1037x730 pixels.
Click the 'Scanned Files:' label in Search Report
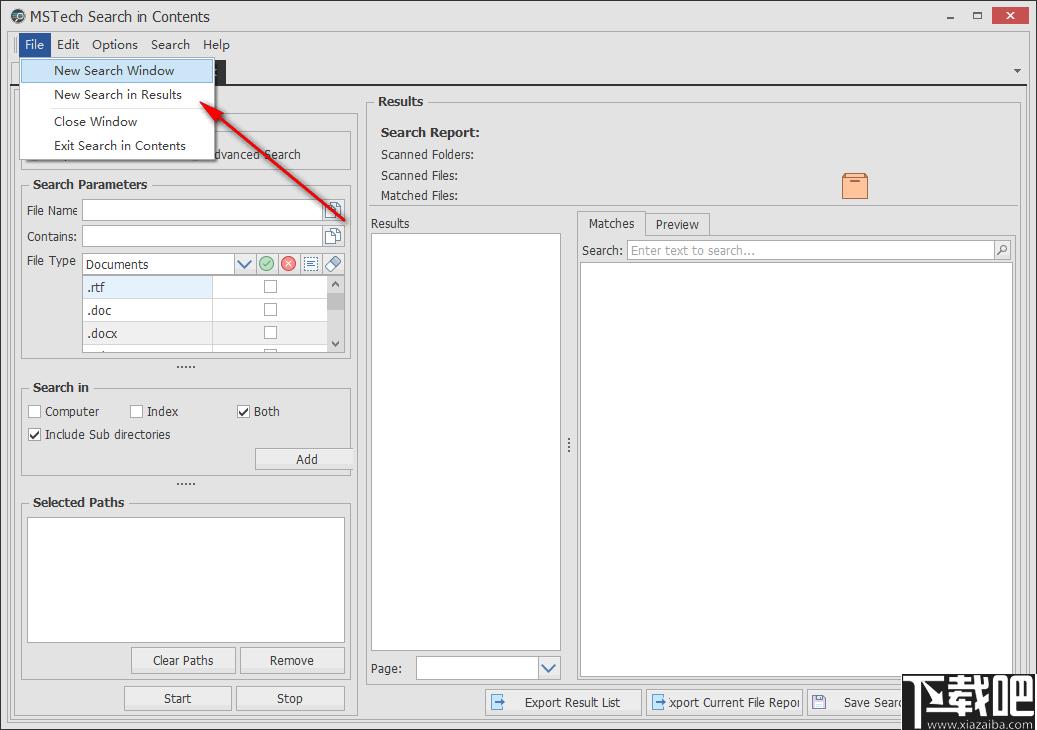(419, 175)
